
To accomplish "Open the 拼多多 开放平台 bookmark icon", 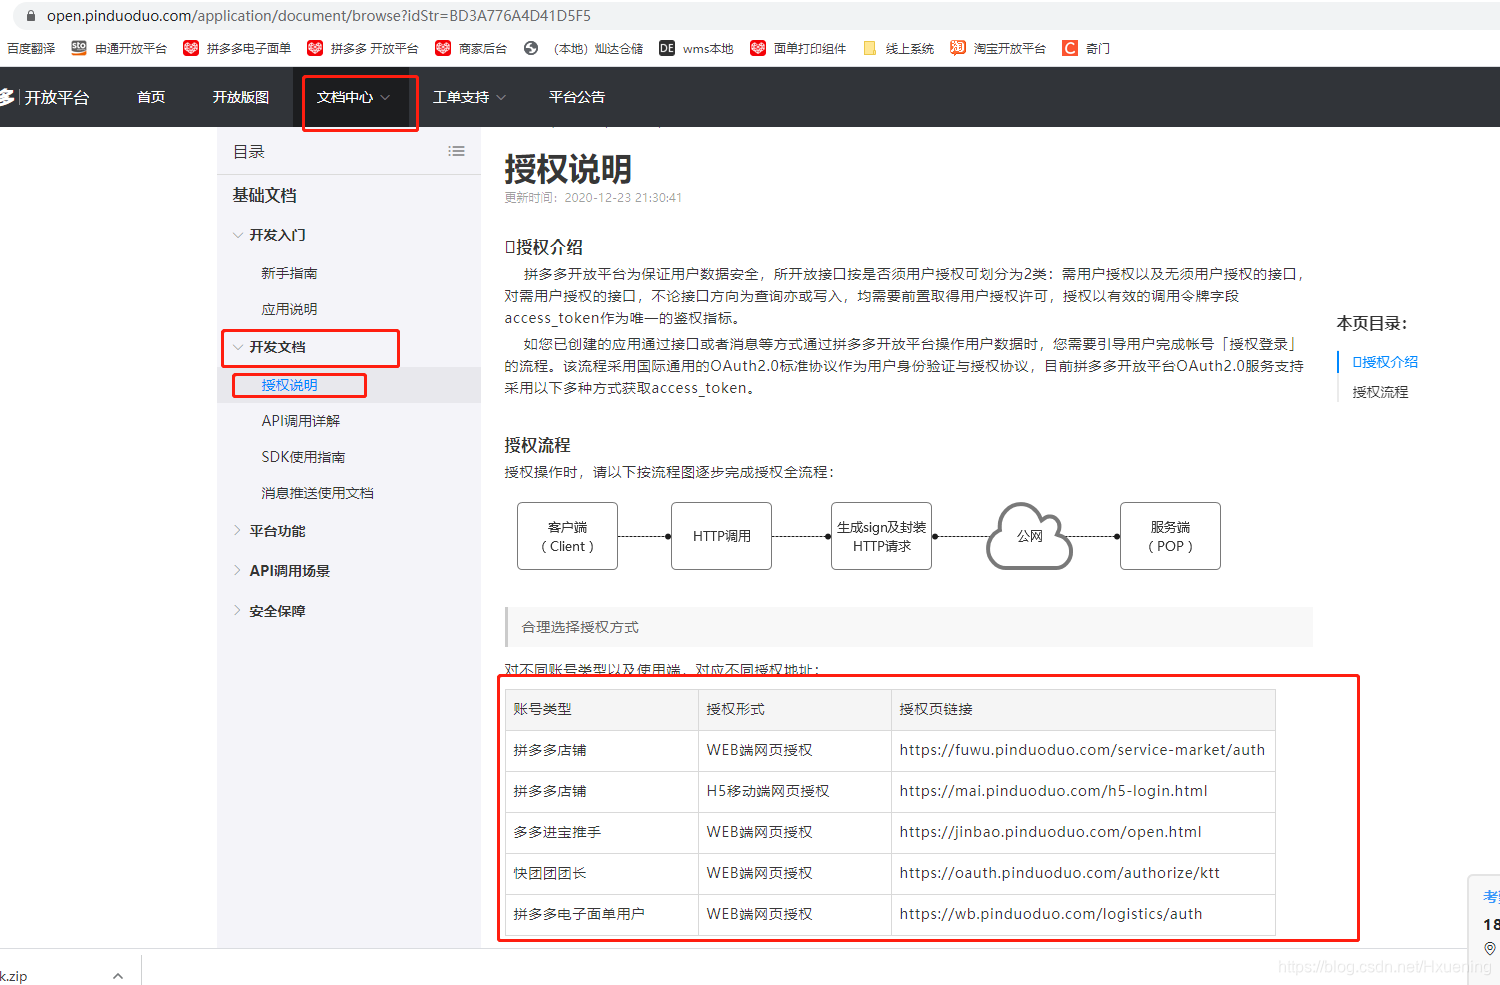I will tap(315, 48).
